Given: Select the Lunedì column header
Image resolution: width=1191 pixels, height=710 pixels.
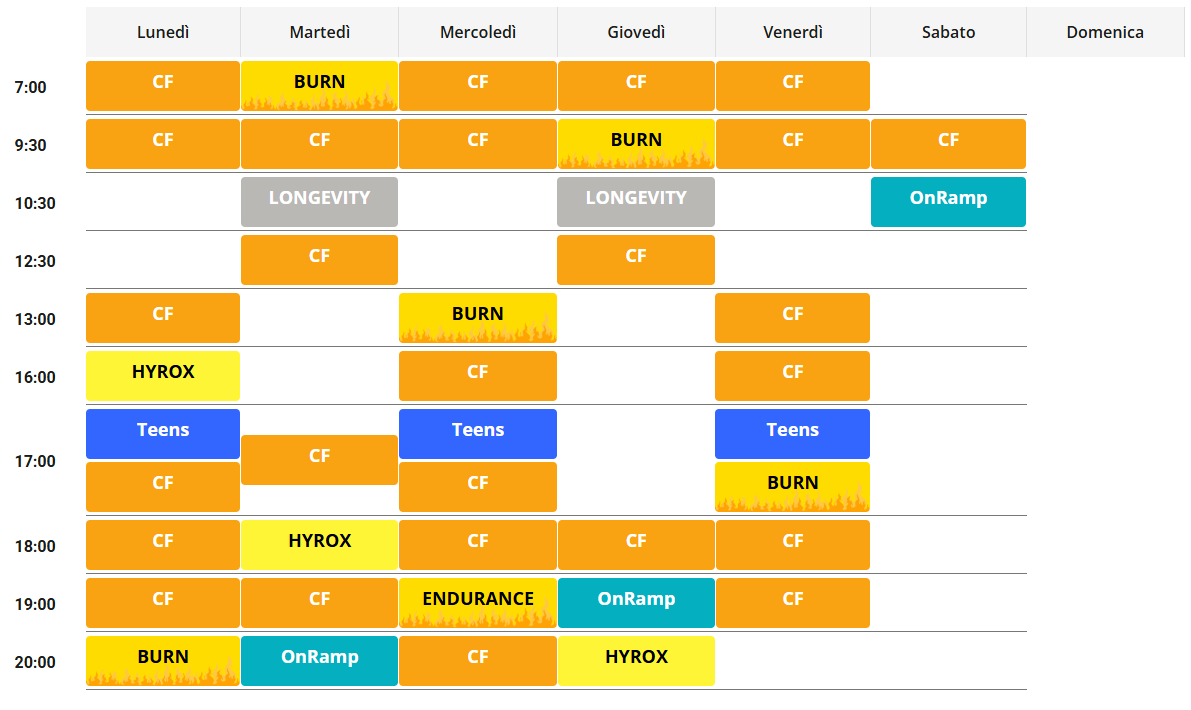Looking at the screenshot, I should (x=163, y=32).
